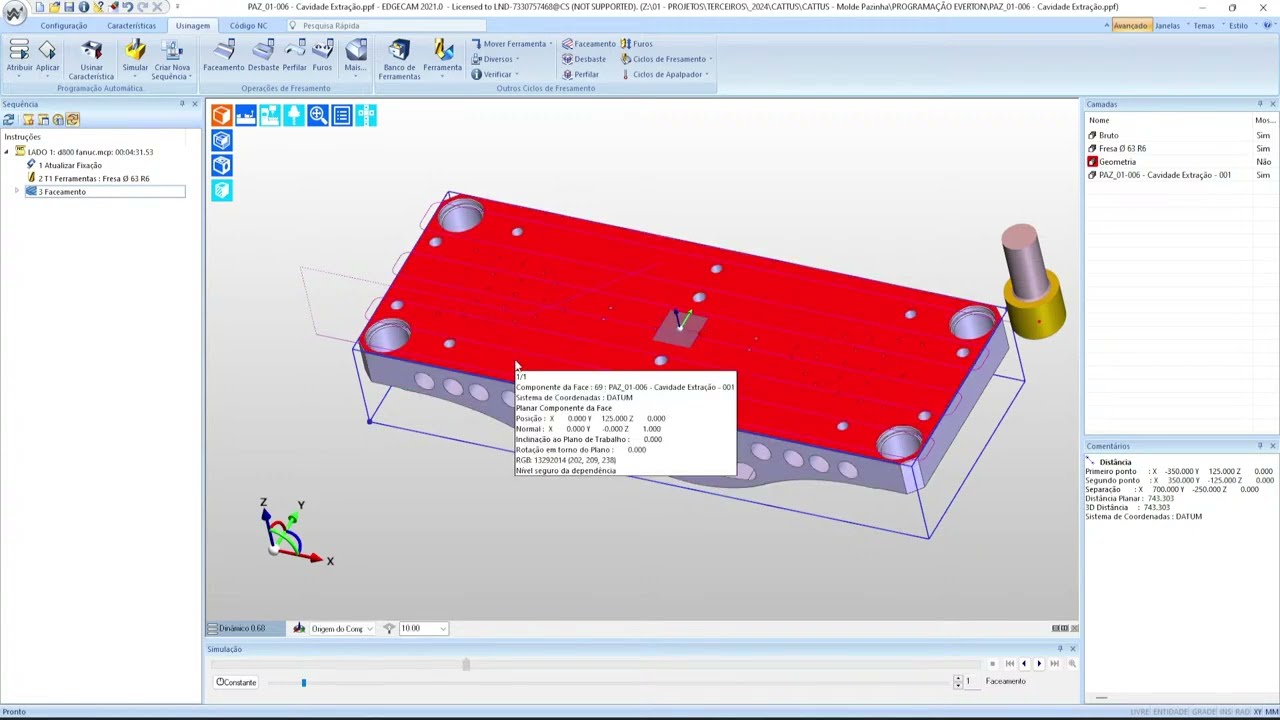Click the save icon in quick access toolbar

[x=69, y=7]
